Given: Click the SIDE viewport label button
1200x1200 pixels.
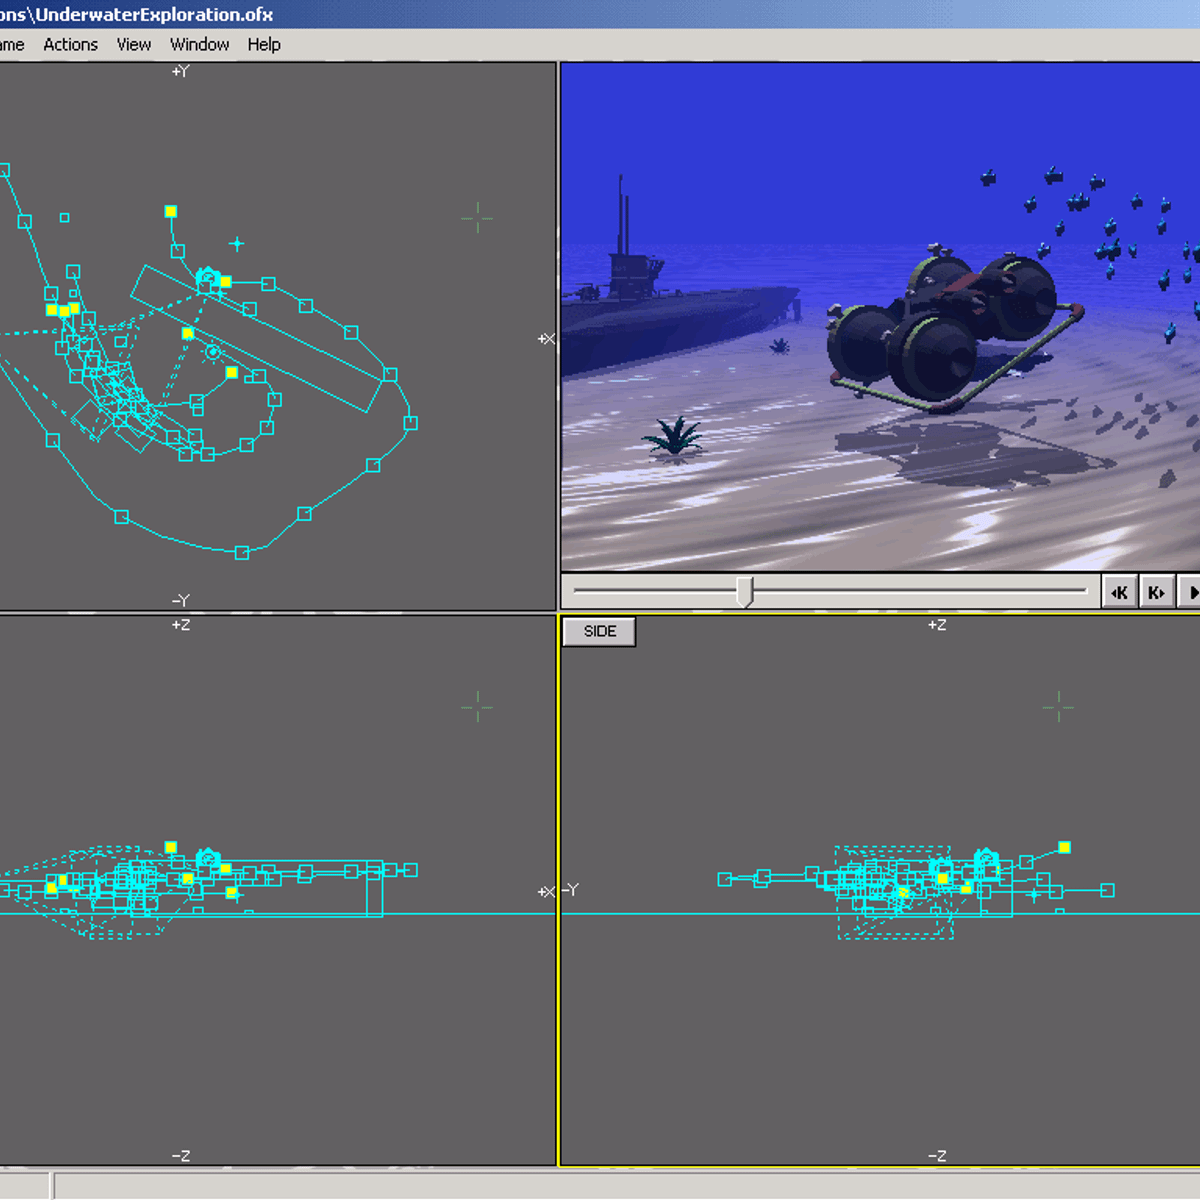Looking at the screenshot, I should pyautogui.click(x=599, y=632).
